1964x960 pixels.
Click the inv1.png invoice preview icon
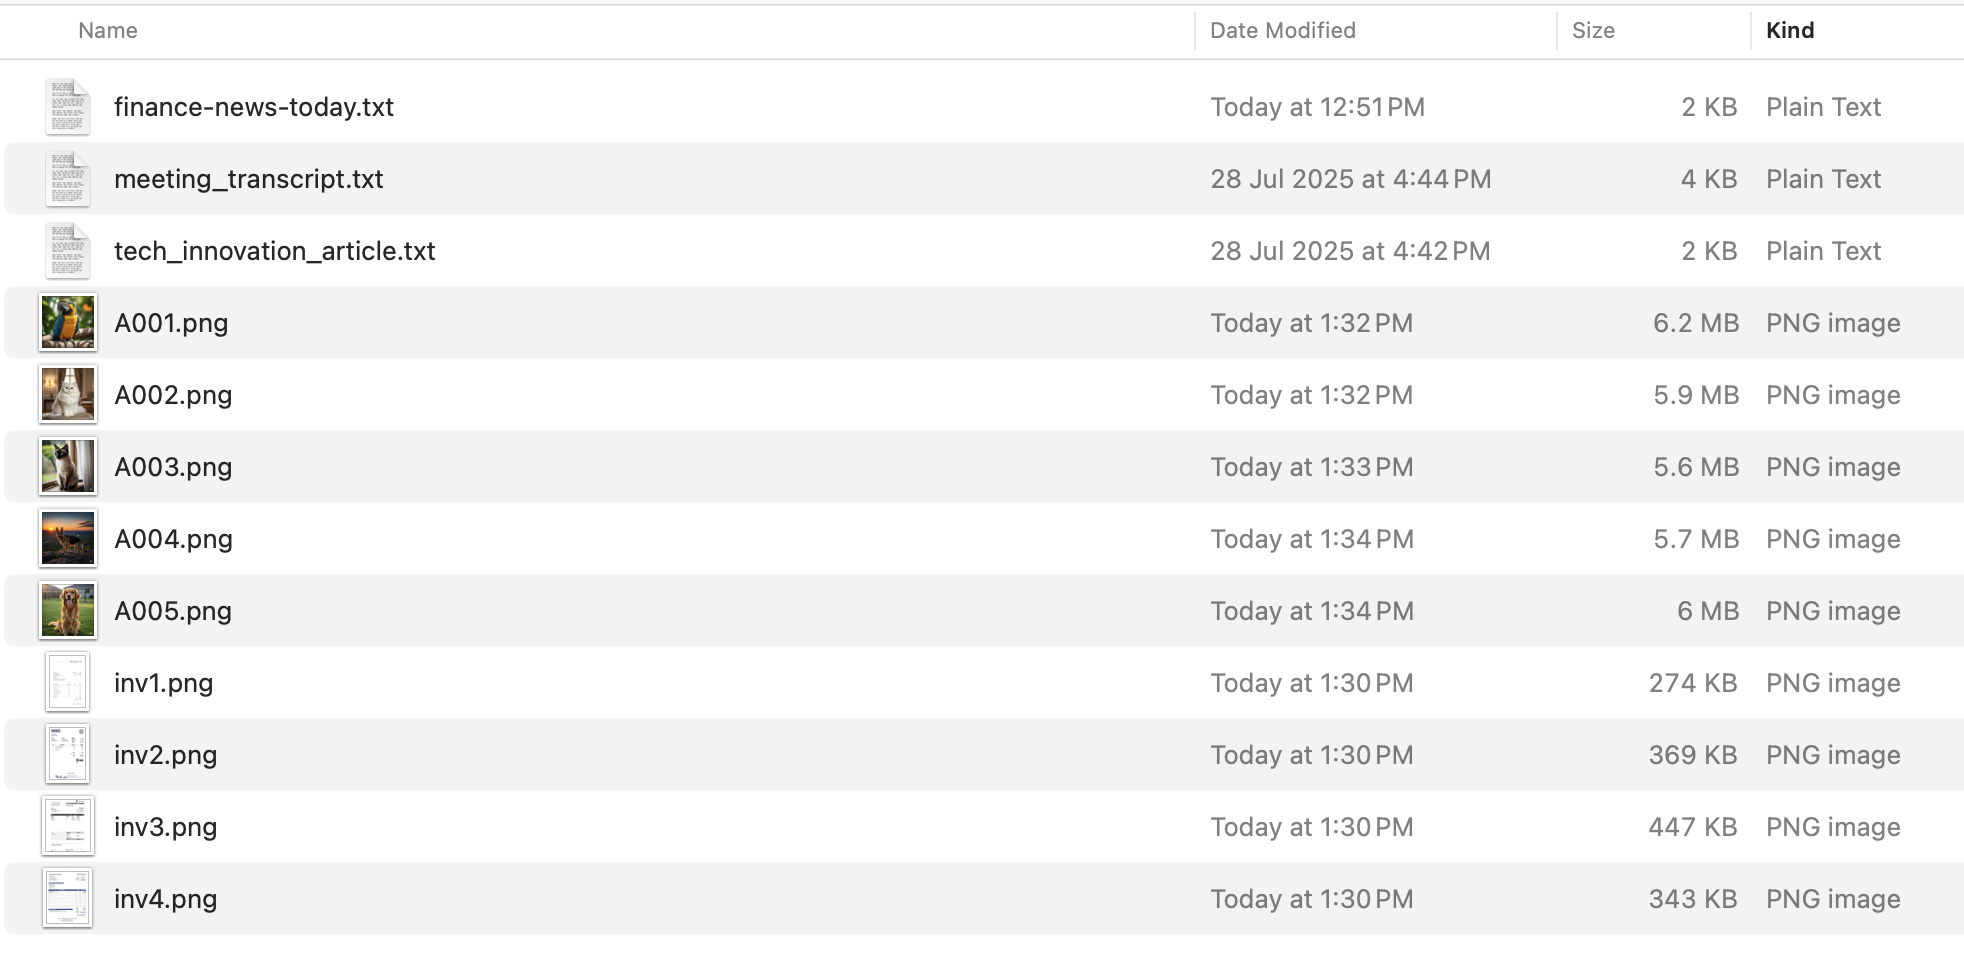[x=68, y=683]
